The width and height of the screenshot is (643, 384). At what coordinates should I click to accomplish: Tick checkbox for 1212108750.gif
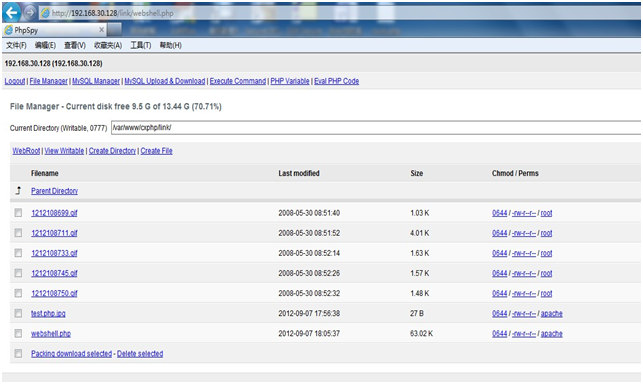pyautogui.click(x=18, y=293)
